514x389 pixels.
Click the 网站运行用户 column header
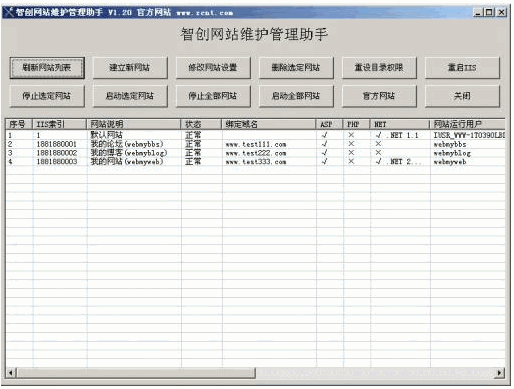pyautogui.click(x=467, y=124)
